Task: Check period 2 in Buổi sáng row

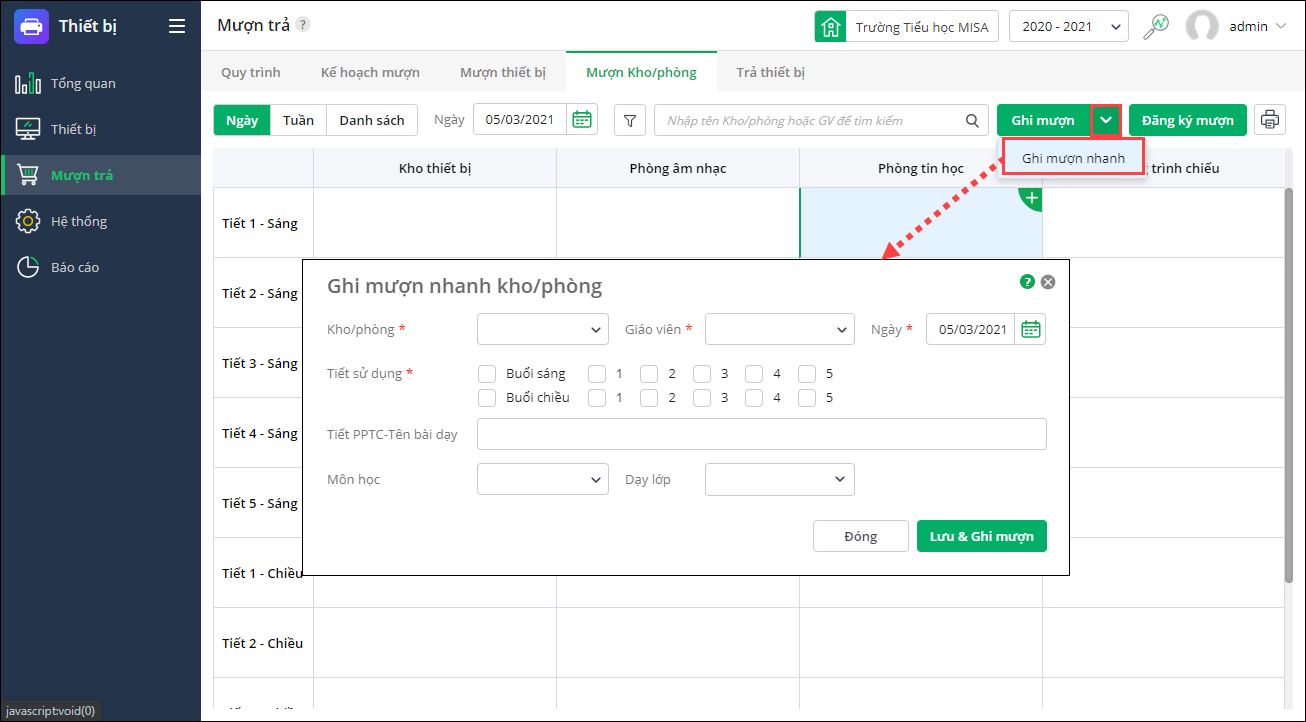Action: 649,374
